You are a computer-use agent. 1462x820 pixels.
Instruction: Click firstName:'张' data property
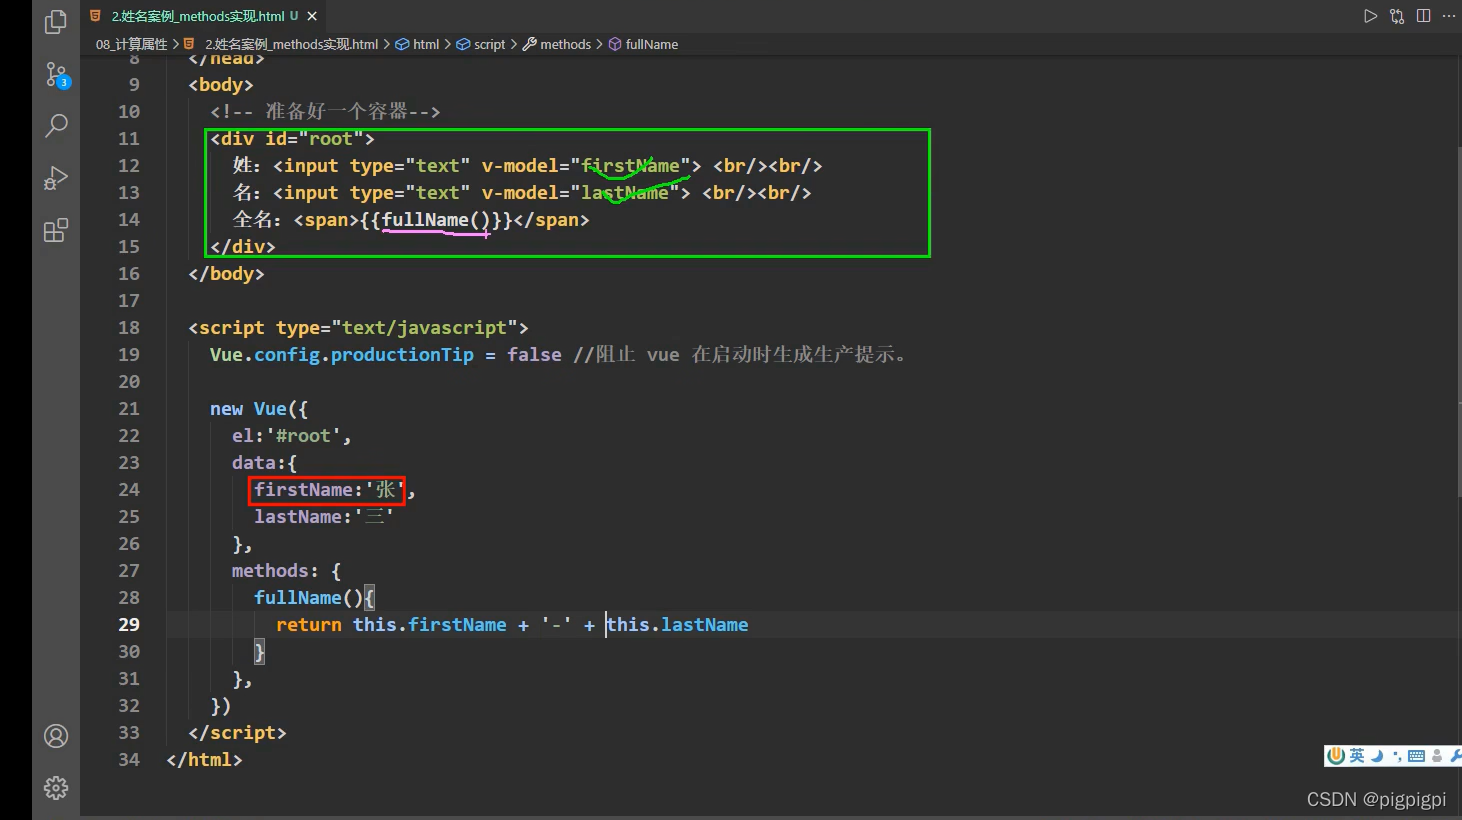coord(329,489)
